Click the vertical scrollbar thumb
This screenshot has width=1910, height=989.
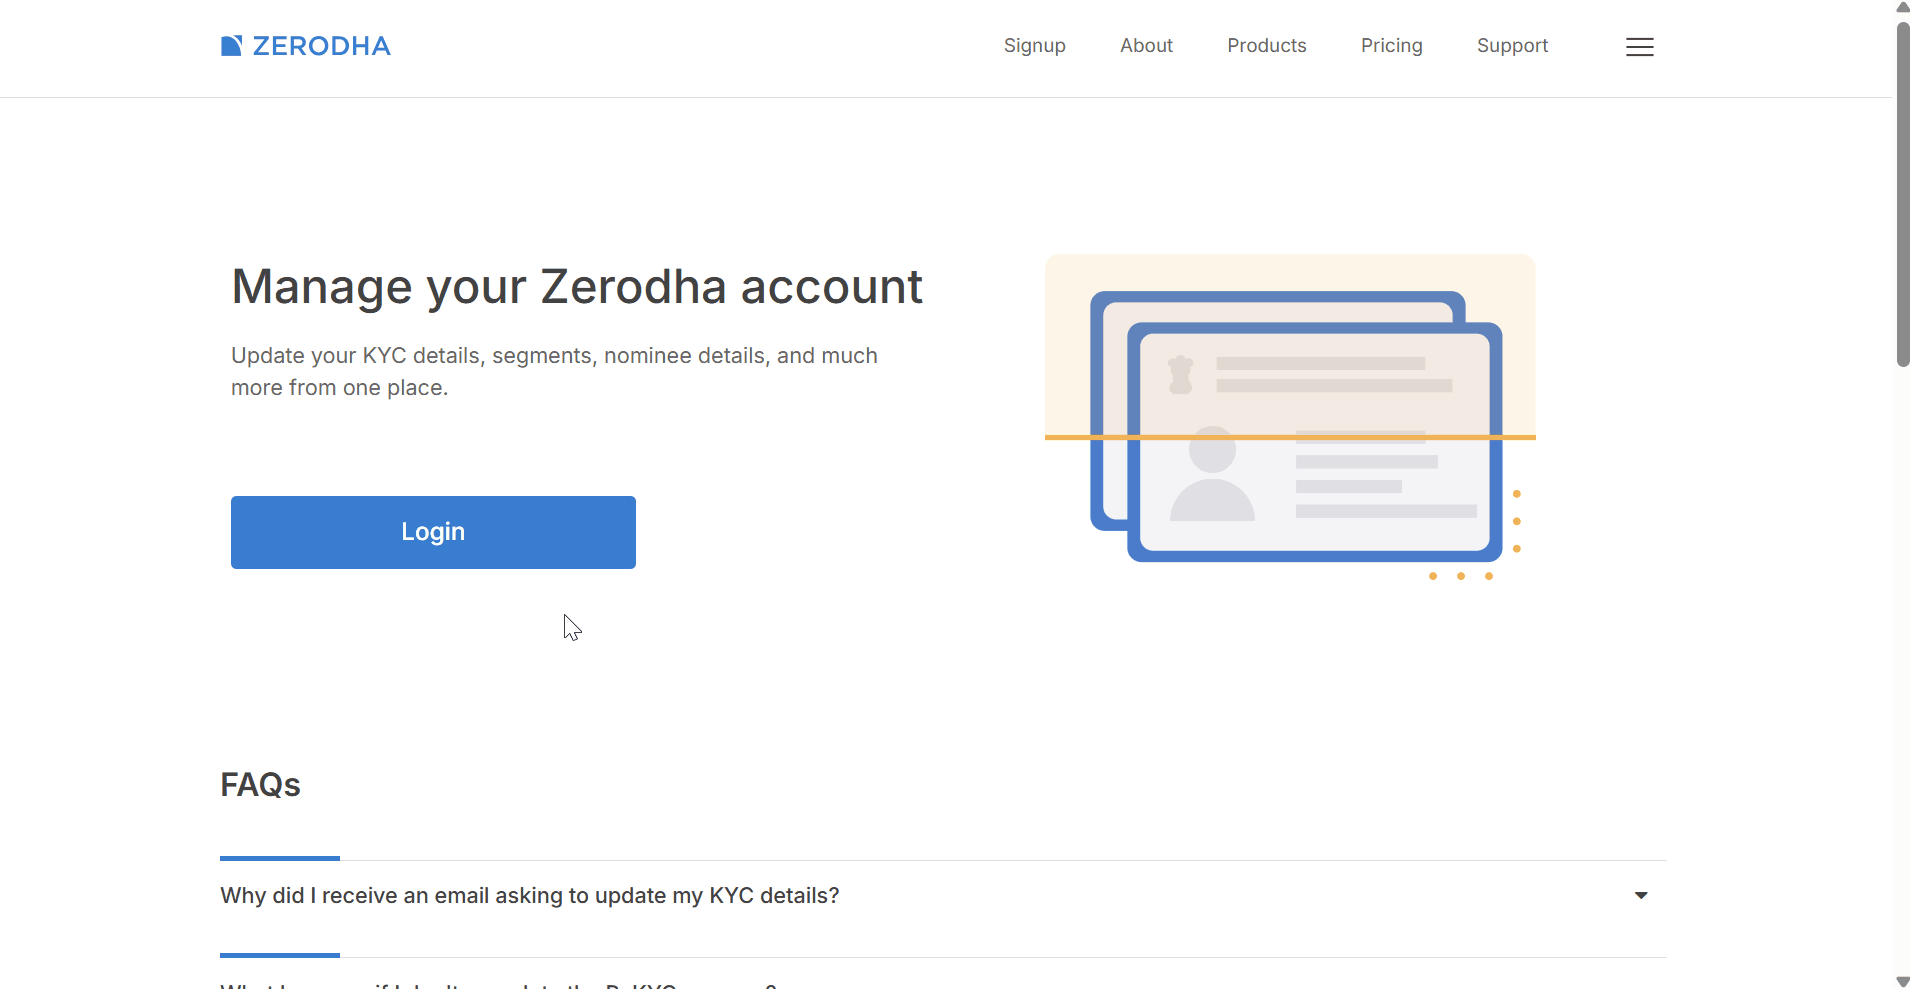point(1902,195)
